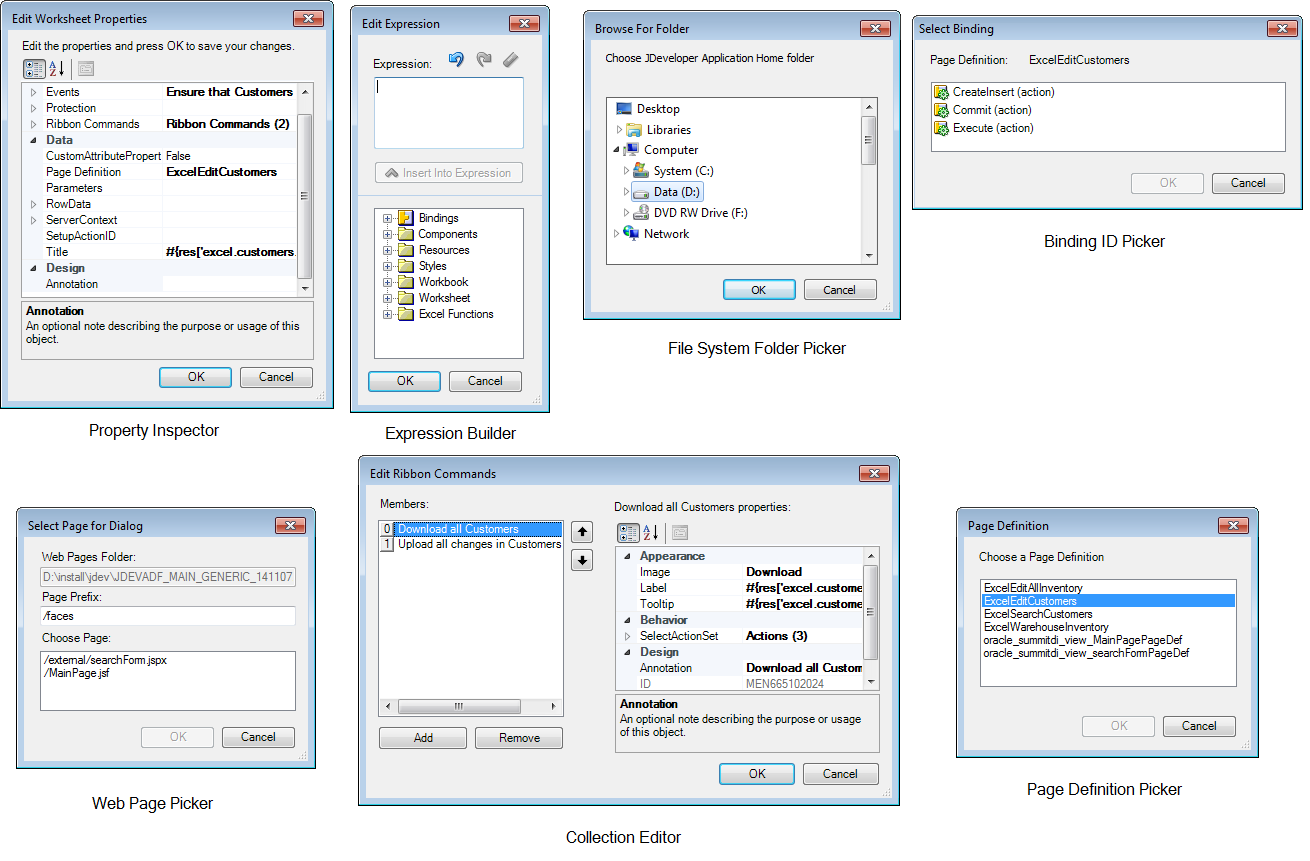The width and height of the screenshot is (1310, 861).
Task: Click OK in Edit Ribbon Commands
Action: coord(757,774)
